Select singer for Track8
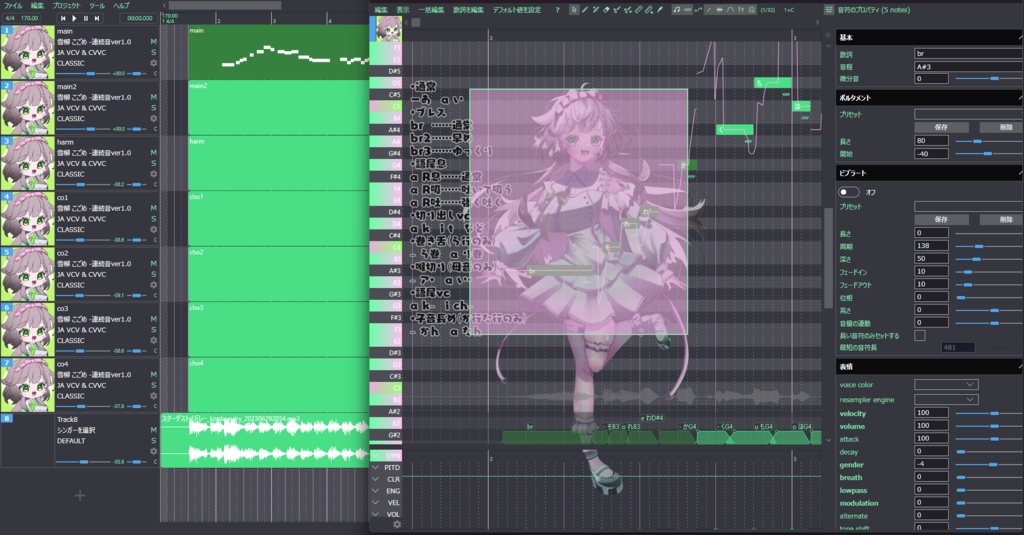 [76, 430]
